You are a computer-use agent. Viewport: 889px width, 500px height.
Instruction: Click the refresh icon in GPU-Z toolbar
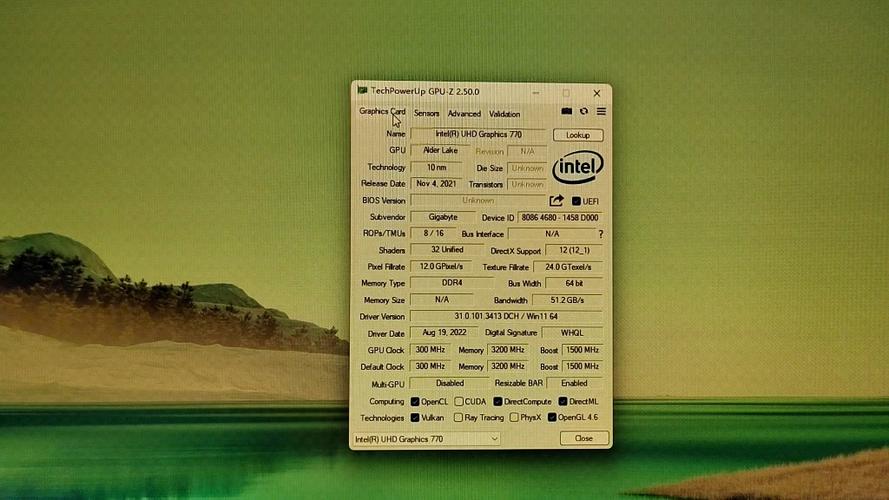(x=584, y=112)
